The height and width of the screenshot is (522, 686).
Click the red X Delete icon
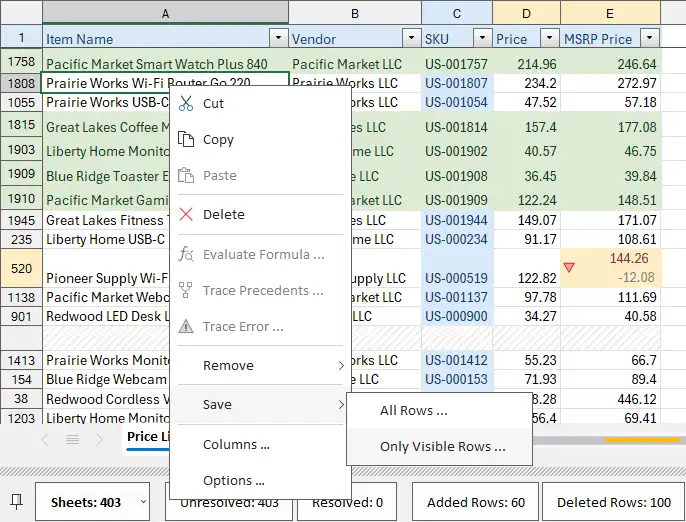pyautogui.click(x=186, y=214)
